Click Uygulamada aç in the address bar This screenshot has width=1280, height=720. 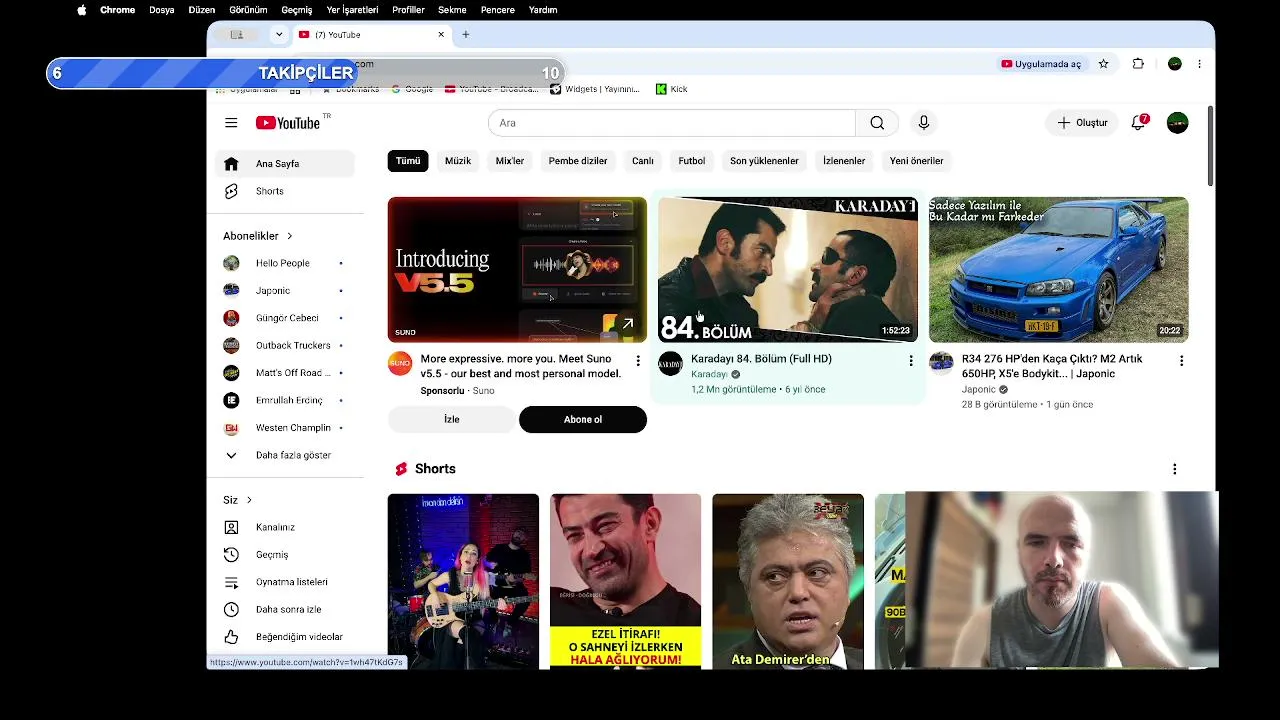tap(1041, 64)
